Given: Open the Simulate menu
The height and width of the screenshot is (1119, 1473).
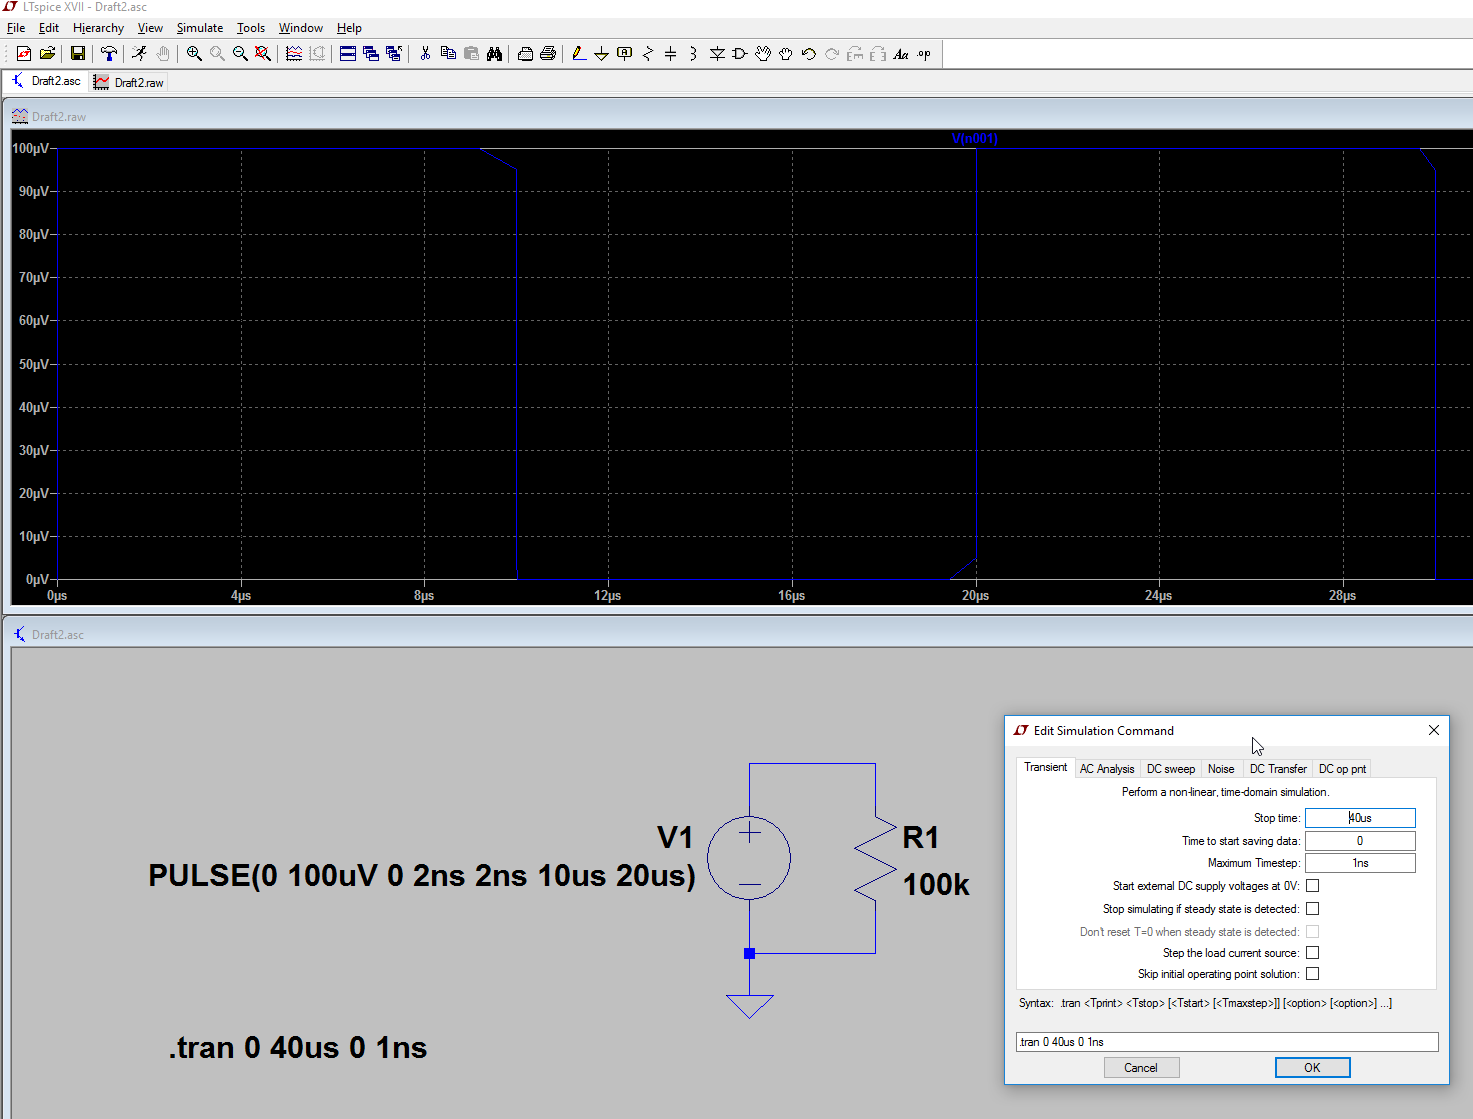Looking at the screenshot, I should [x=200, y=28].
